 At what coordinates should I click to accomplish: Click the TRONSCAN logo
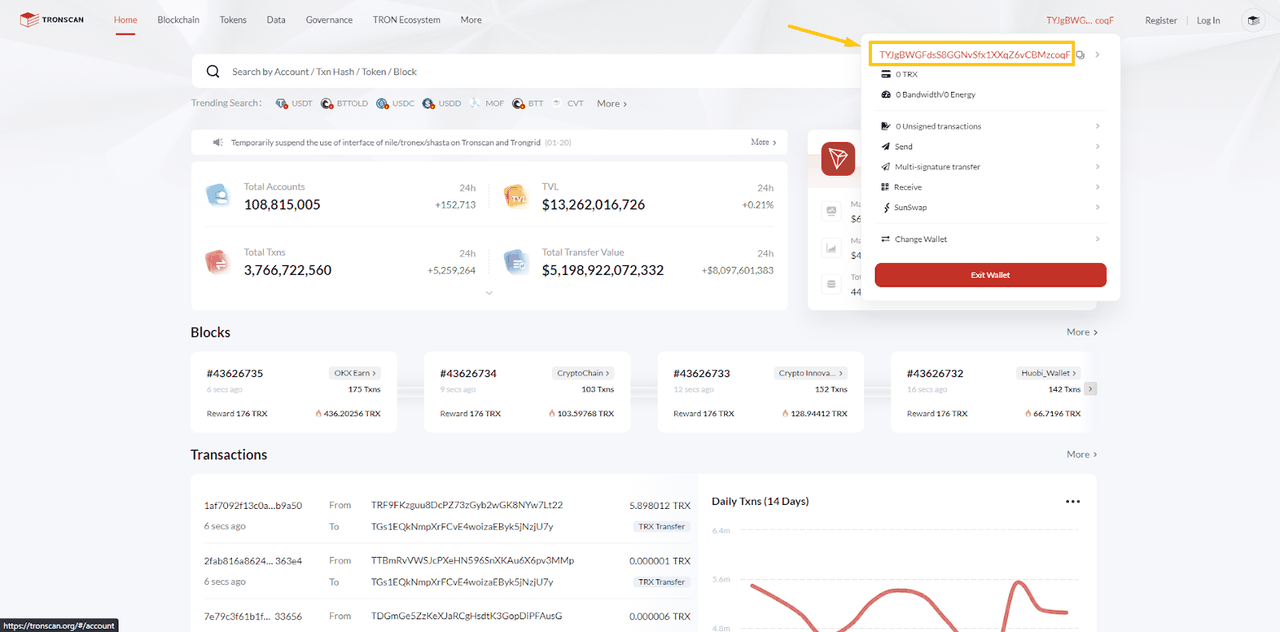point(51,19)
